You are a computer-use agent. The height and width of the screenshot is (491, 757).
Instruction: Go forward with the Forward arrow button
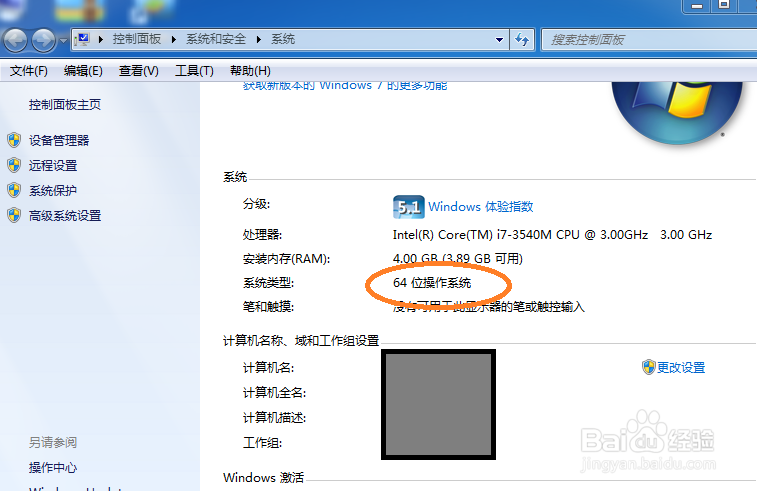click(43, 40)
